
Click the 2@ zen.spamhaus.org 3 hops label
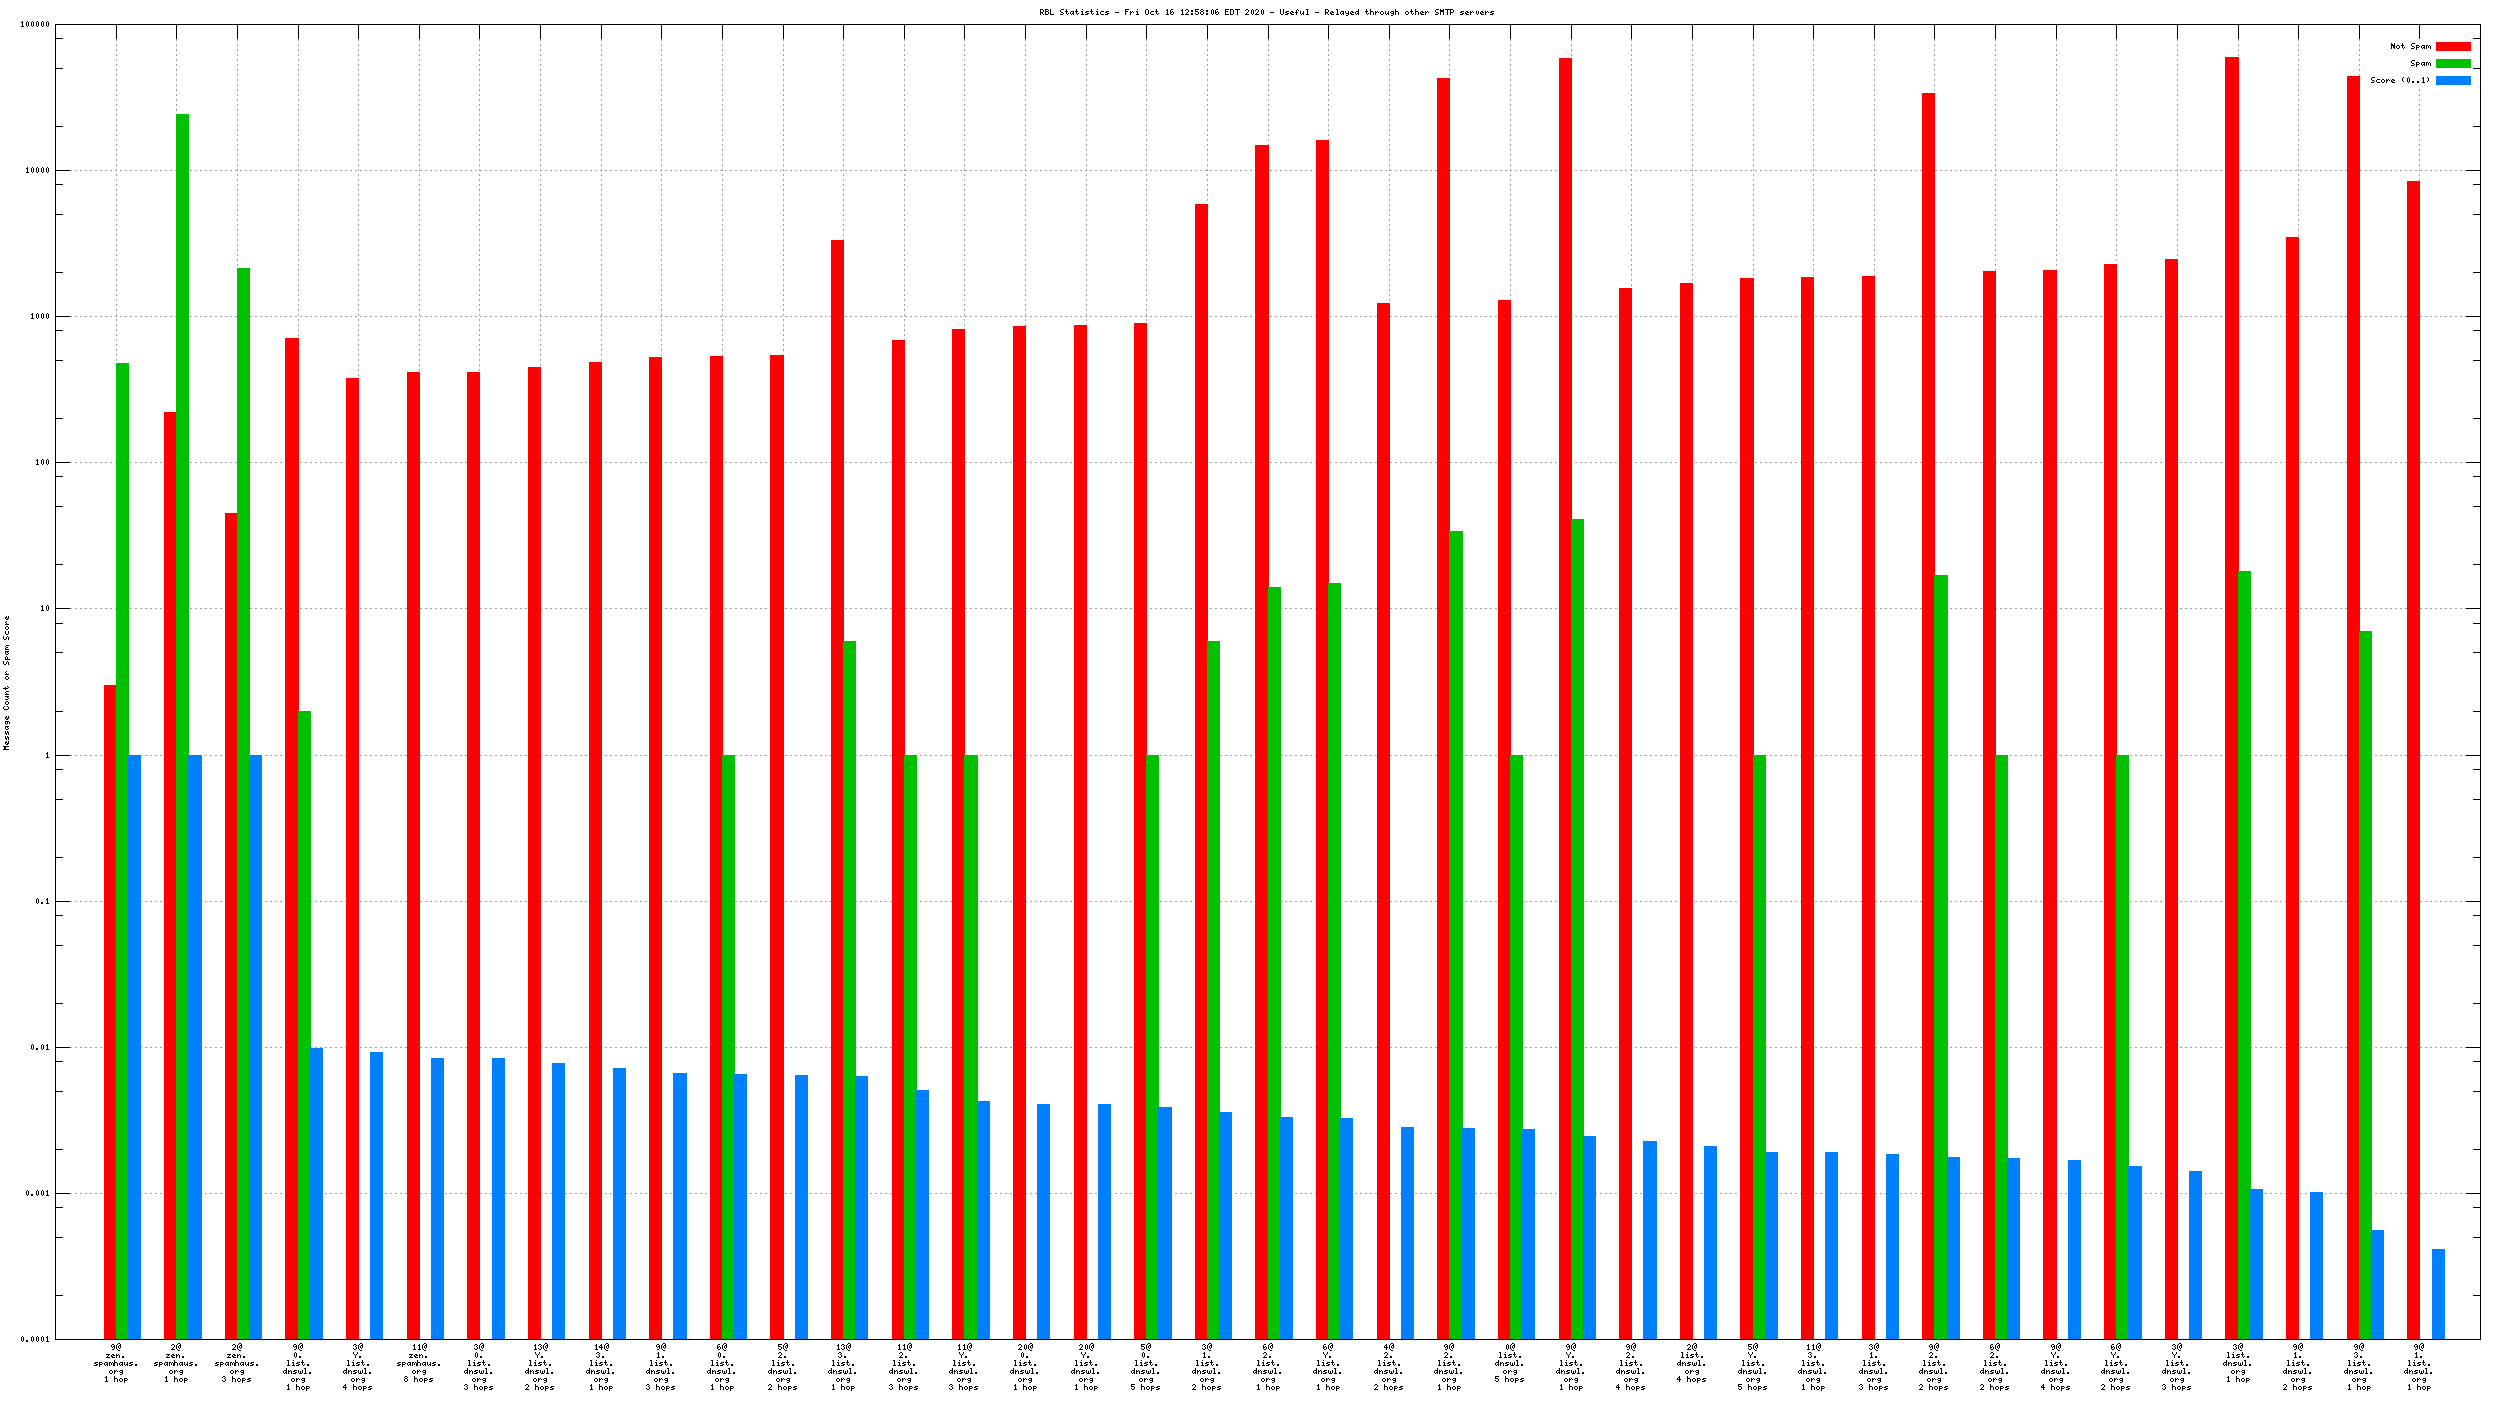coord(236,1363)
